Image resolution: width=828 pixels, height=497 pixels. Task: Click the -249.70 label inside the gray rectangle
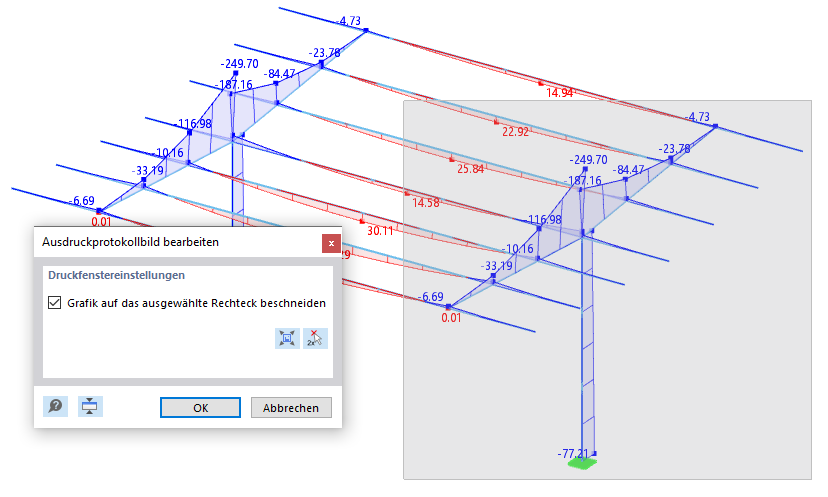[x=588, y=160]
